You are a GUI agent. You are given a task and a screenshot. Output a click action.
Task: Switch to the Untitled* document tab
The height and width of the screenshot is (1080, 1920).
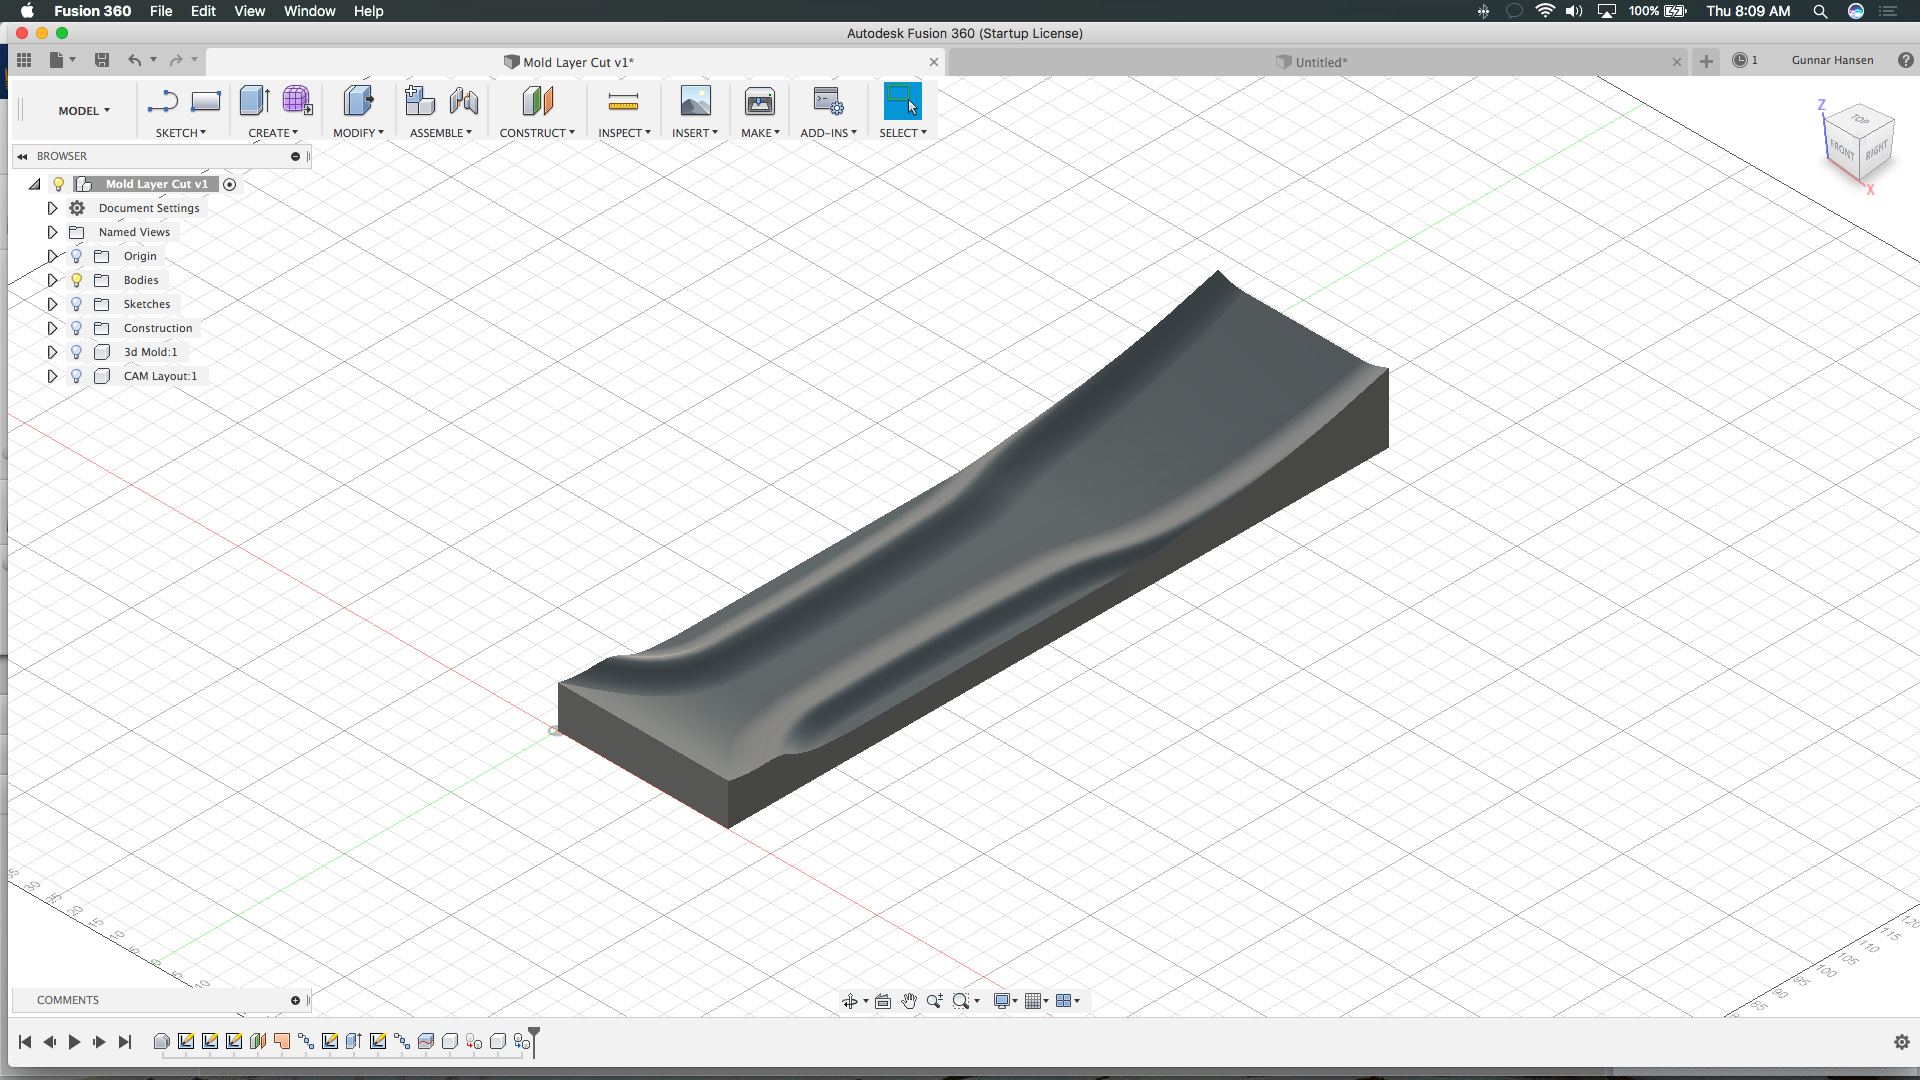1320,62
